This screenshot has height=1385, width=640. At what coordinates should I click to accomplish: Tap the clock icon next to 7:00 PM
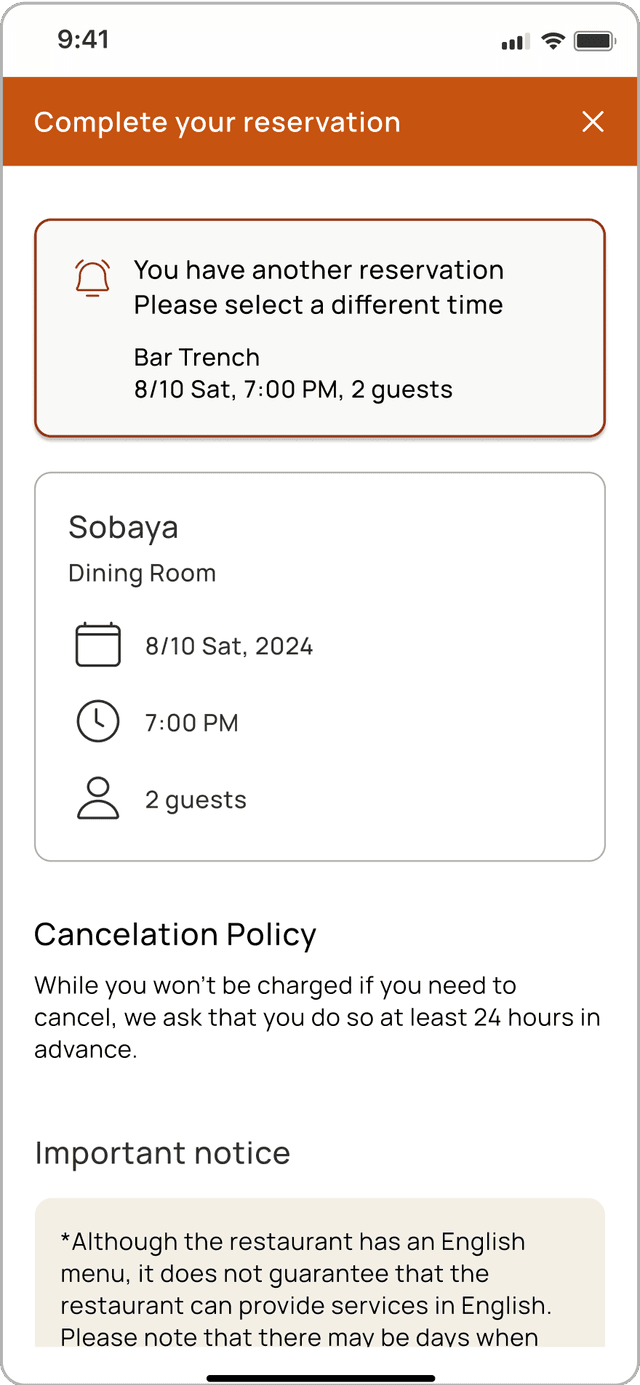click(98, 721)
